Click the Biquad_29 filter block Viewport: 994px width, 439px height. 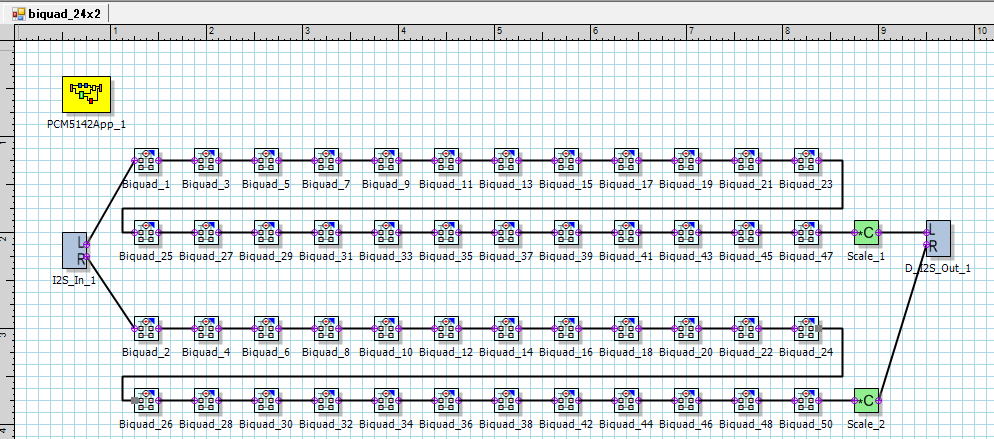266,232
